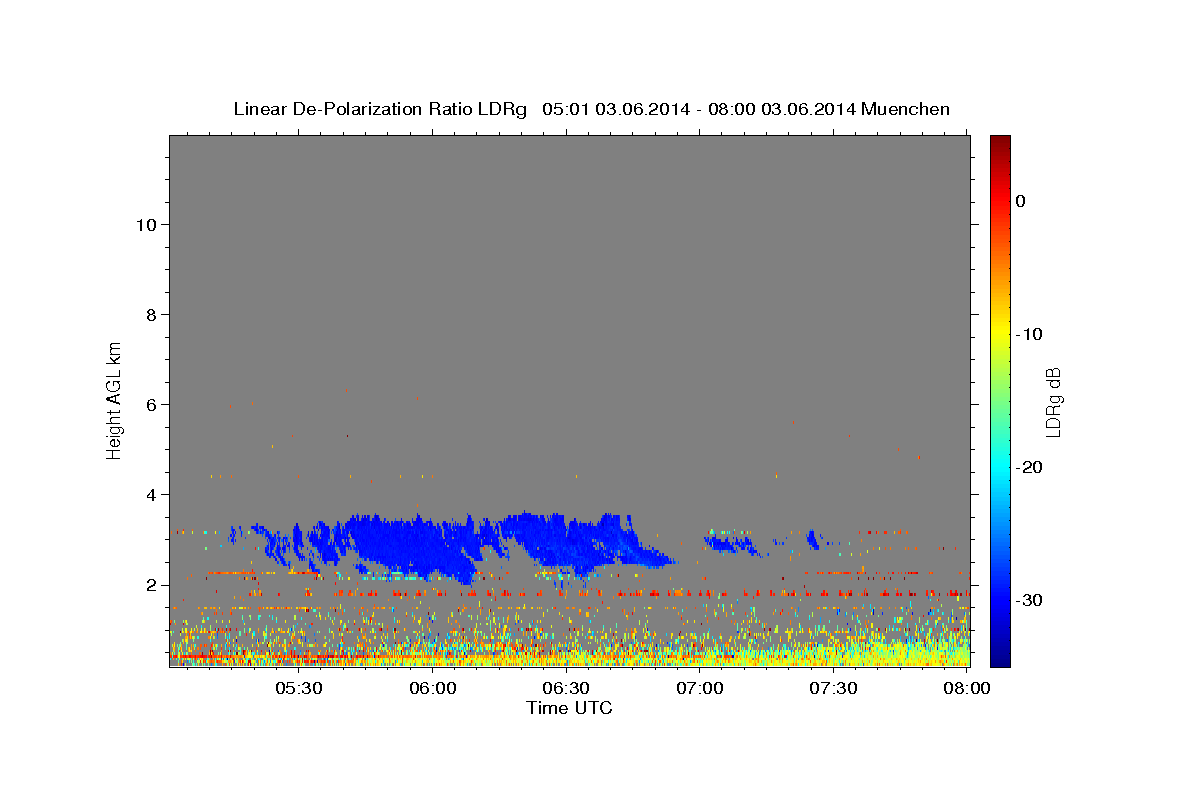Click the dark blue bottom of the colorbar

point(1000,657)
